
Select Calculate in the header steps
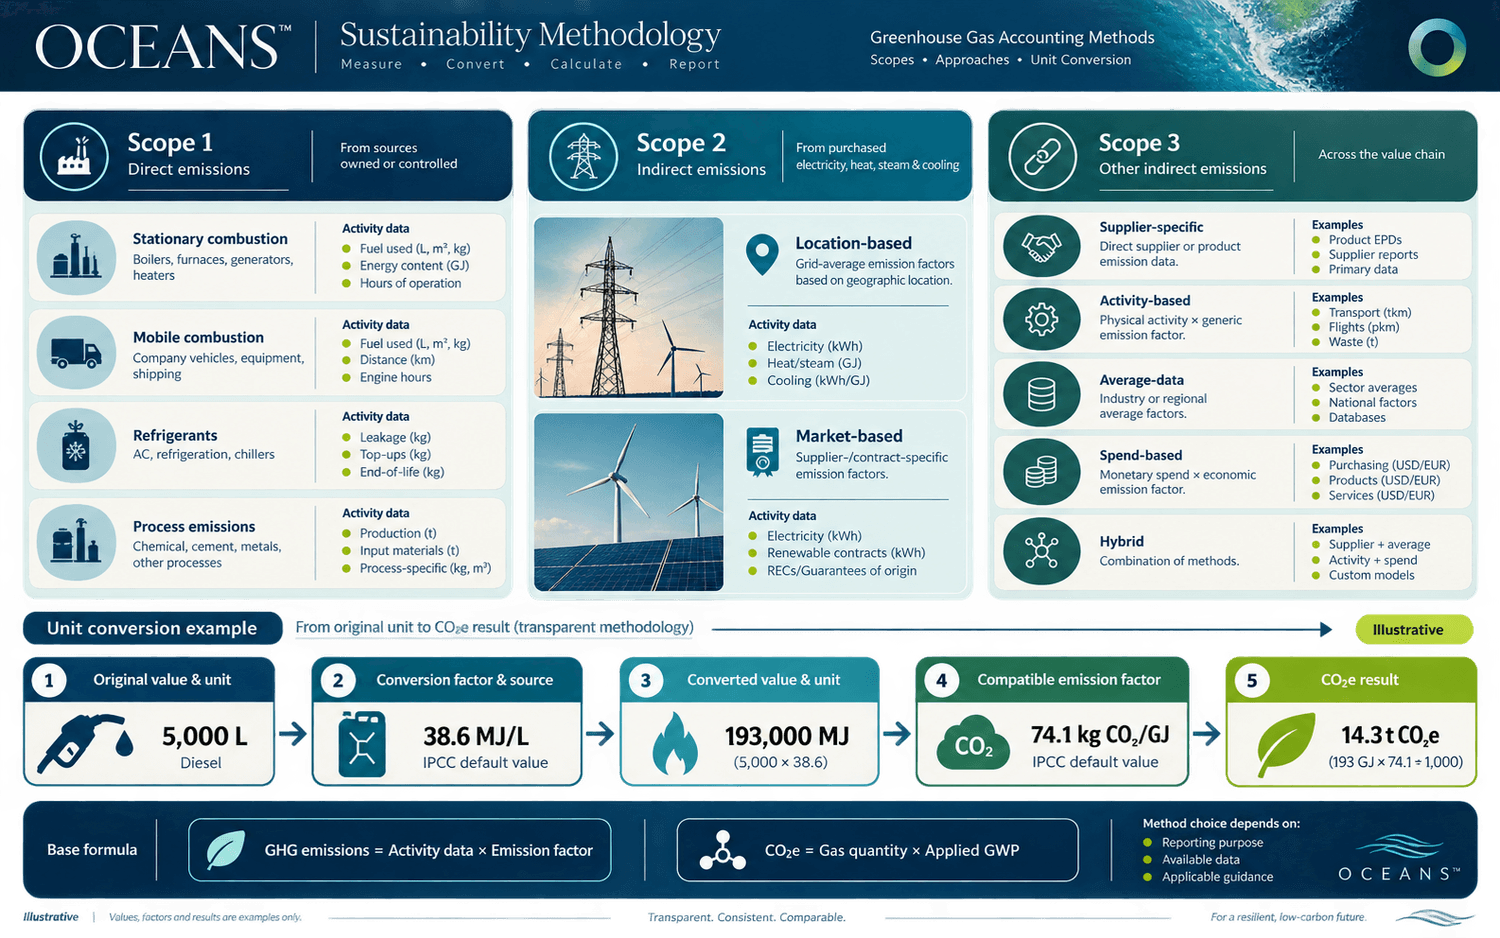click(586, 64)
